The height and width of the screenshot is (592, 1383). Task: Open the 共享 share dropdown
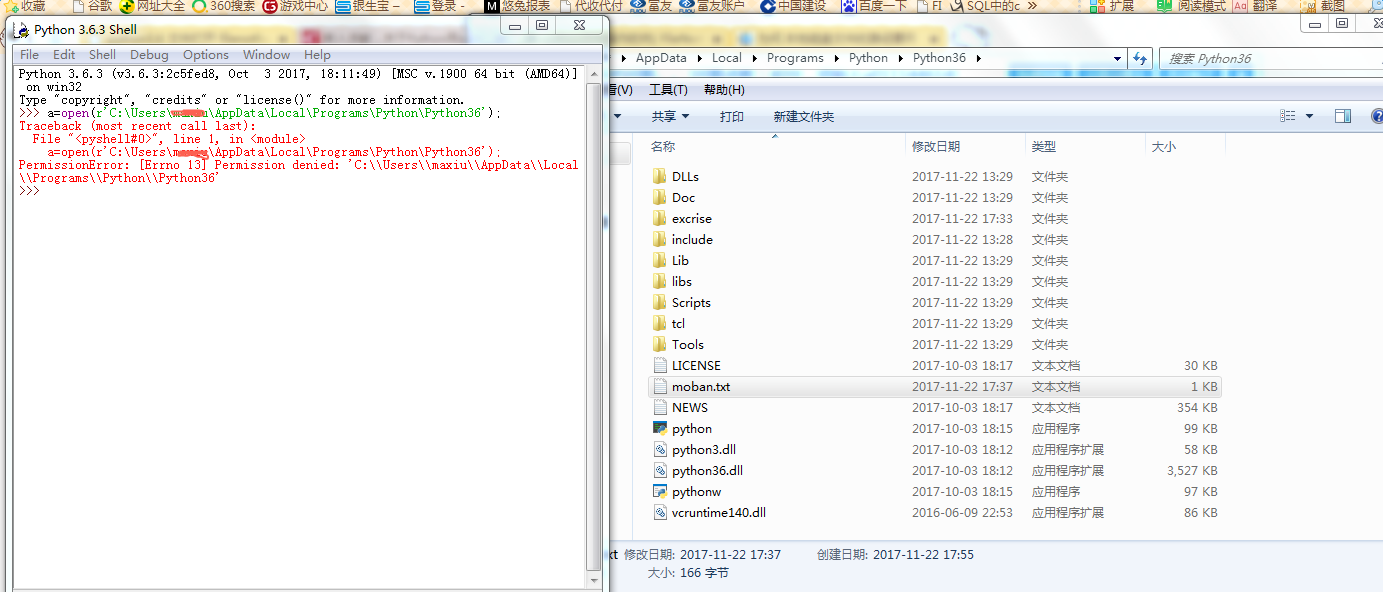tap(670, 116)
